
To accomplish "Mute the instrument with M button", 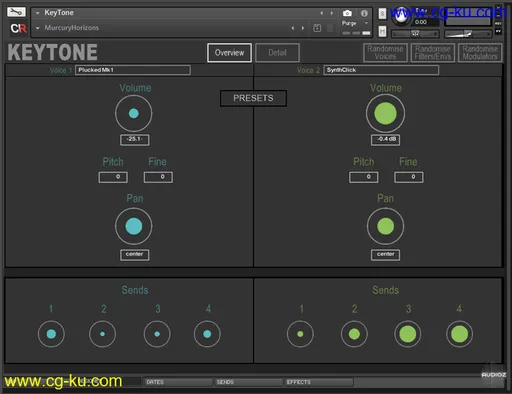I will (x=382, y=31).
